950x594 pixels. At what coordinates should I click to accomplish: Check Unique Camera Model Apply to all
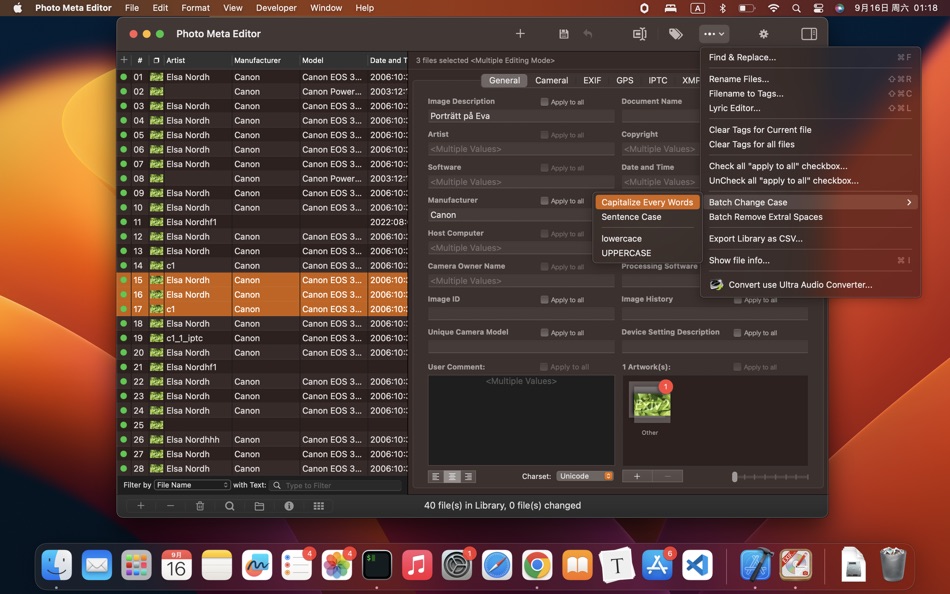coord(544,332)
